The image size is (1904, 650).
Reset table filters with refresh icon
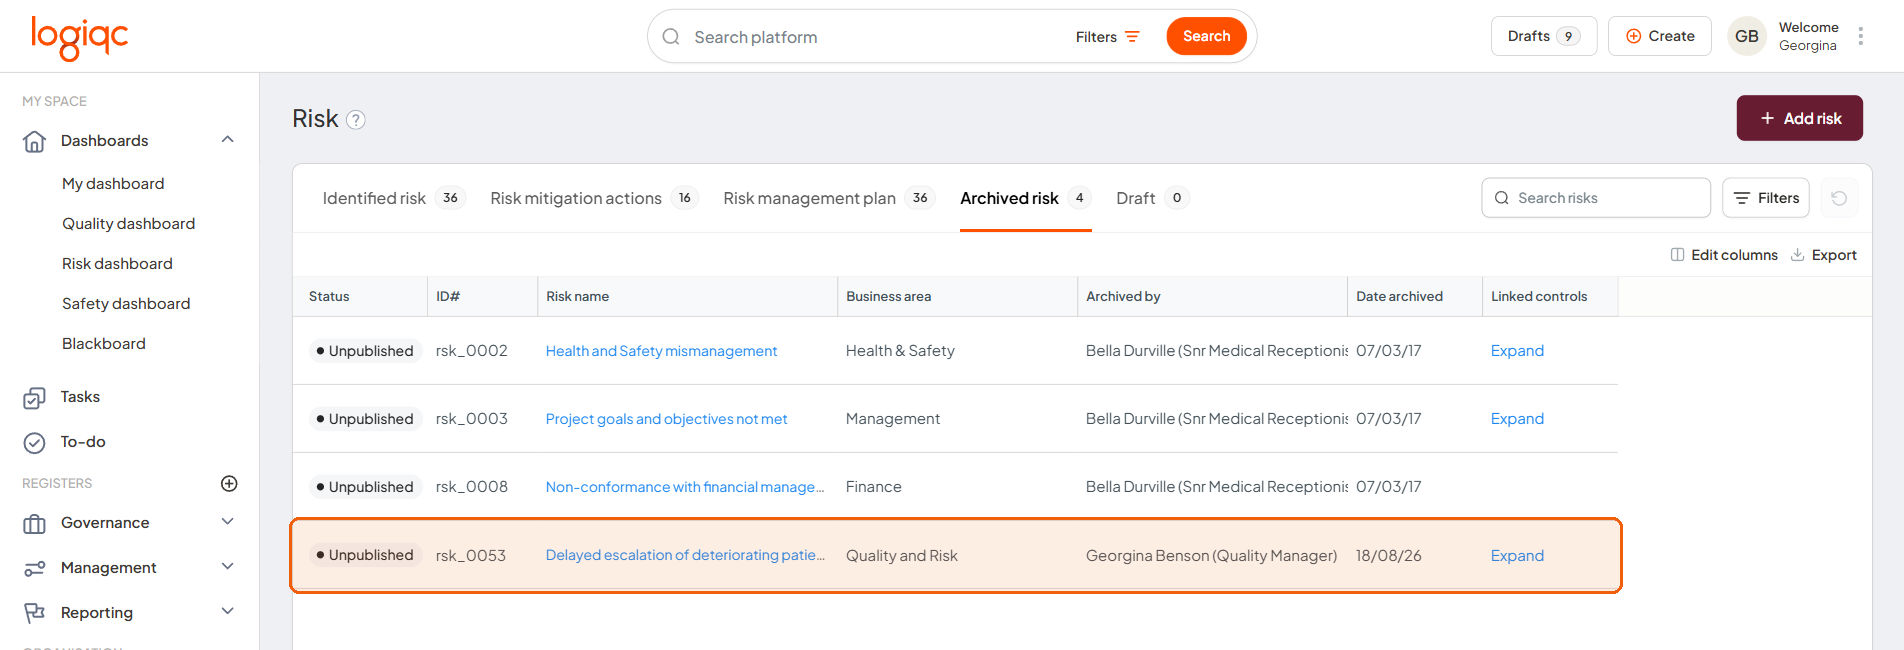(1839, 198)
